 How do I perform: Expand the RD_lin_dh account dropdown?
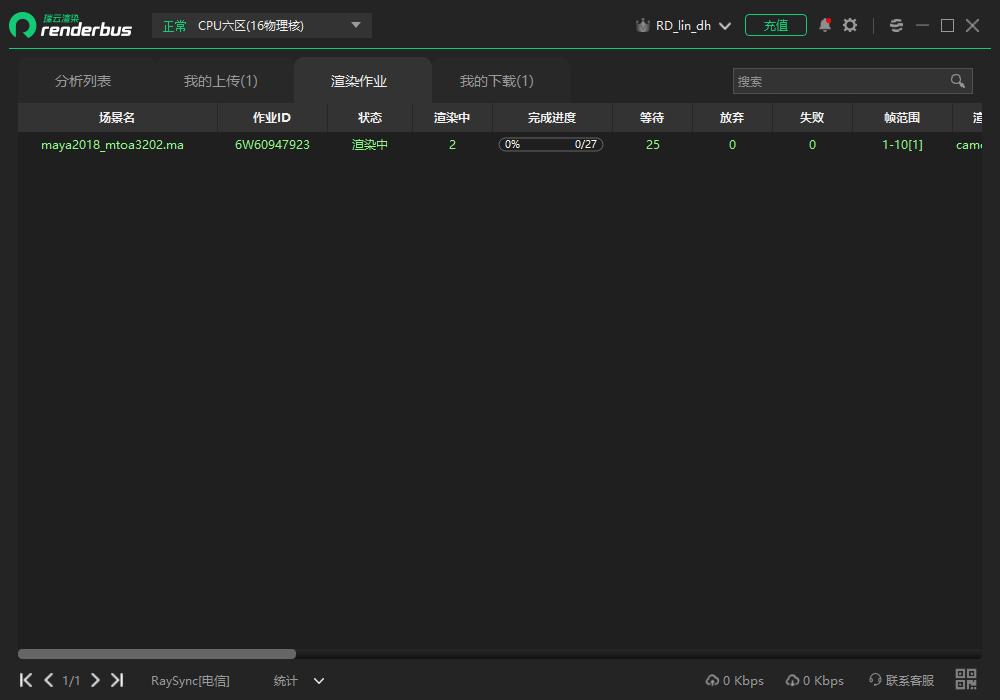[724, 26]
